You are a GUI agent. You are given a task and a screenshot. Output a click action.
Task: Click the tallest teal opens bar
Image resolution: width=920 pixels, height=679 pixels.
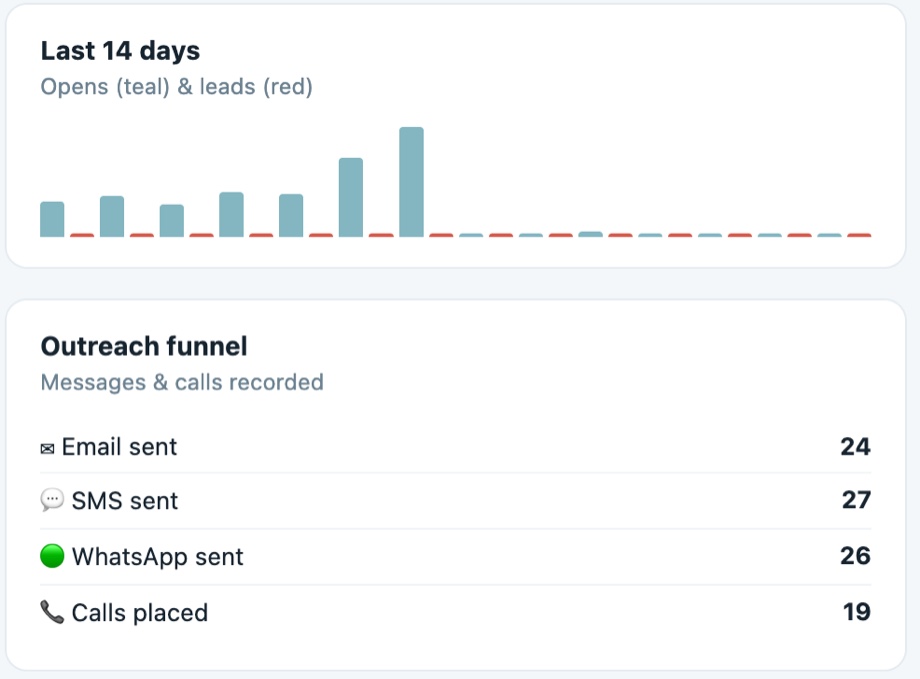(411, 182)
